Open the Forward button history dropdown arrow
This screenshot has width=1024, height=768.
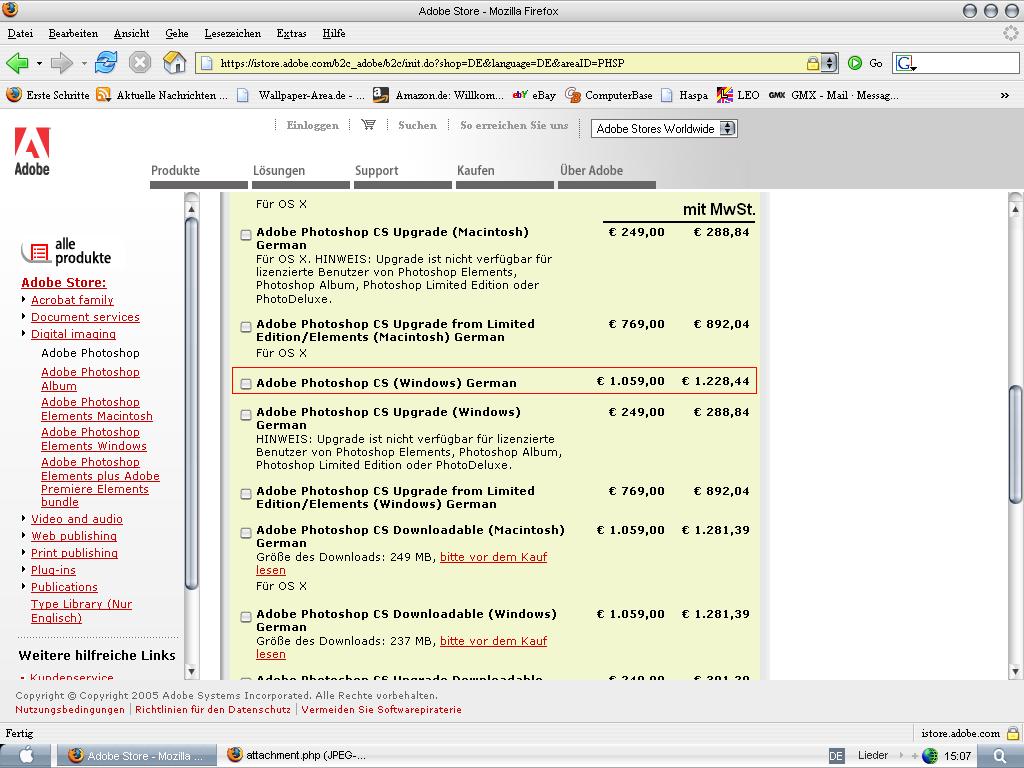[x=84, y=63]
